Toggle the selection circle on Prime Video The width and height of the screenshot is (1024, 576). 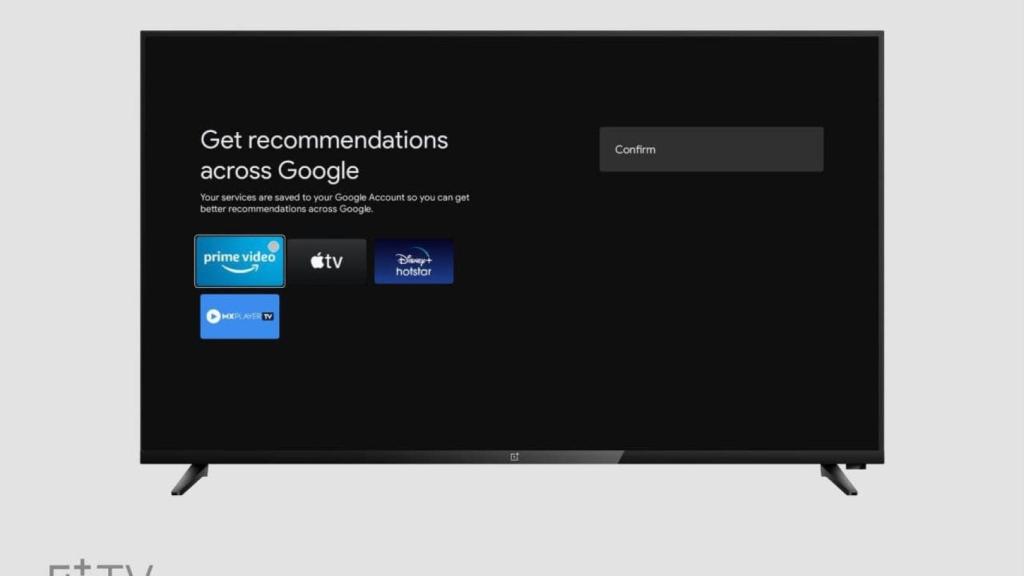coord(274,246)
